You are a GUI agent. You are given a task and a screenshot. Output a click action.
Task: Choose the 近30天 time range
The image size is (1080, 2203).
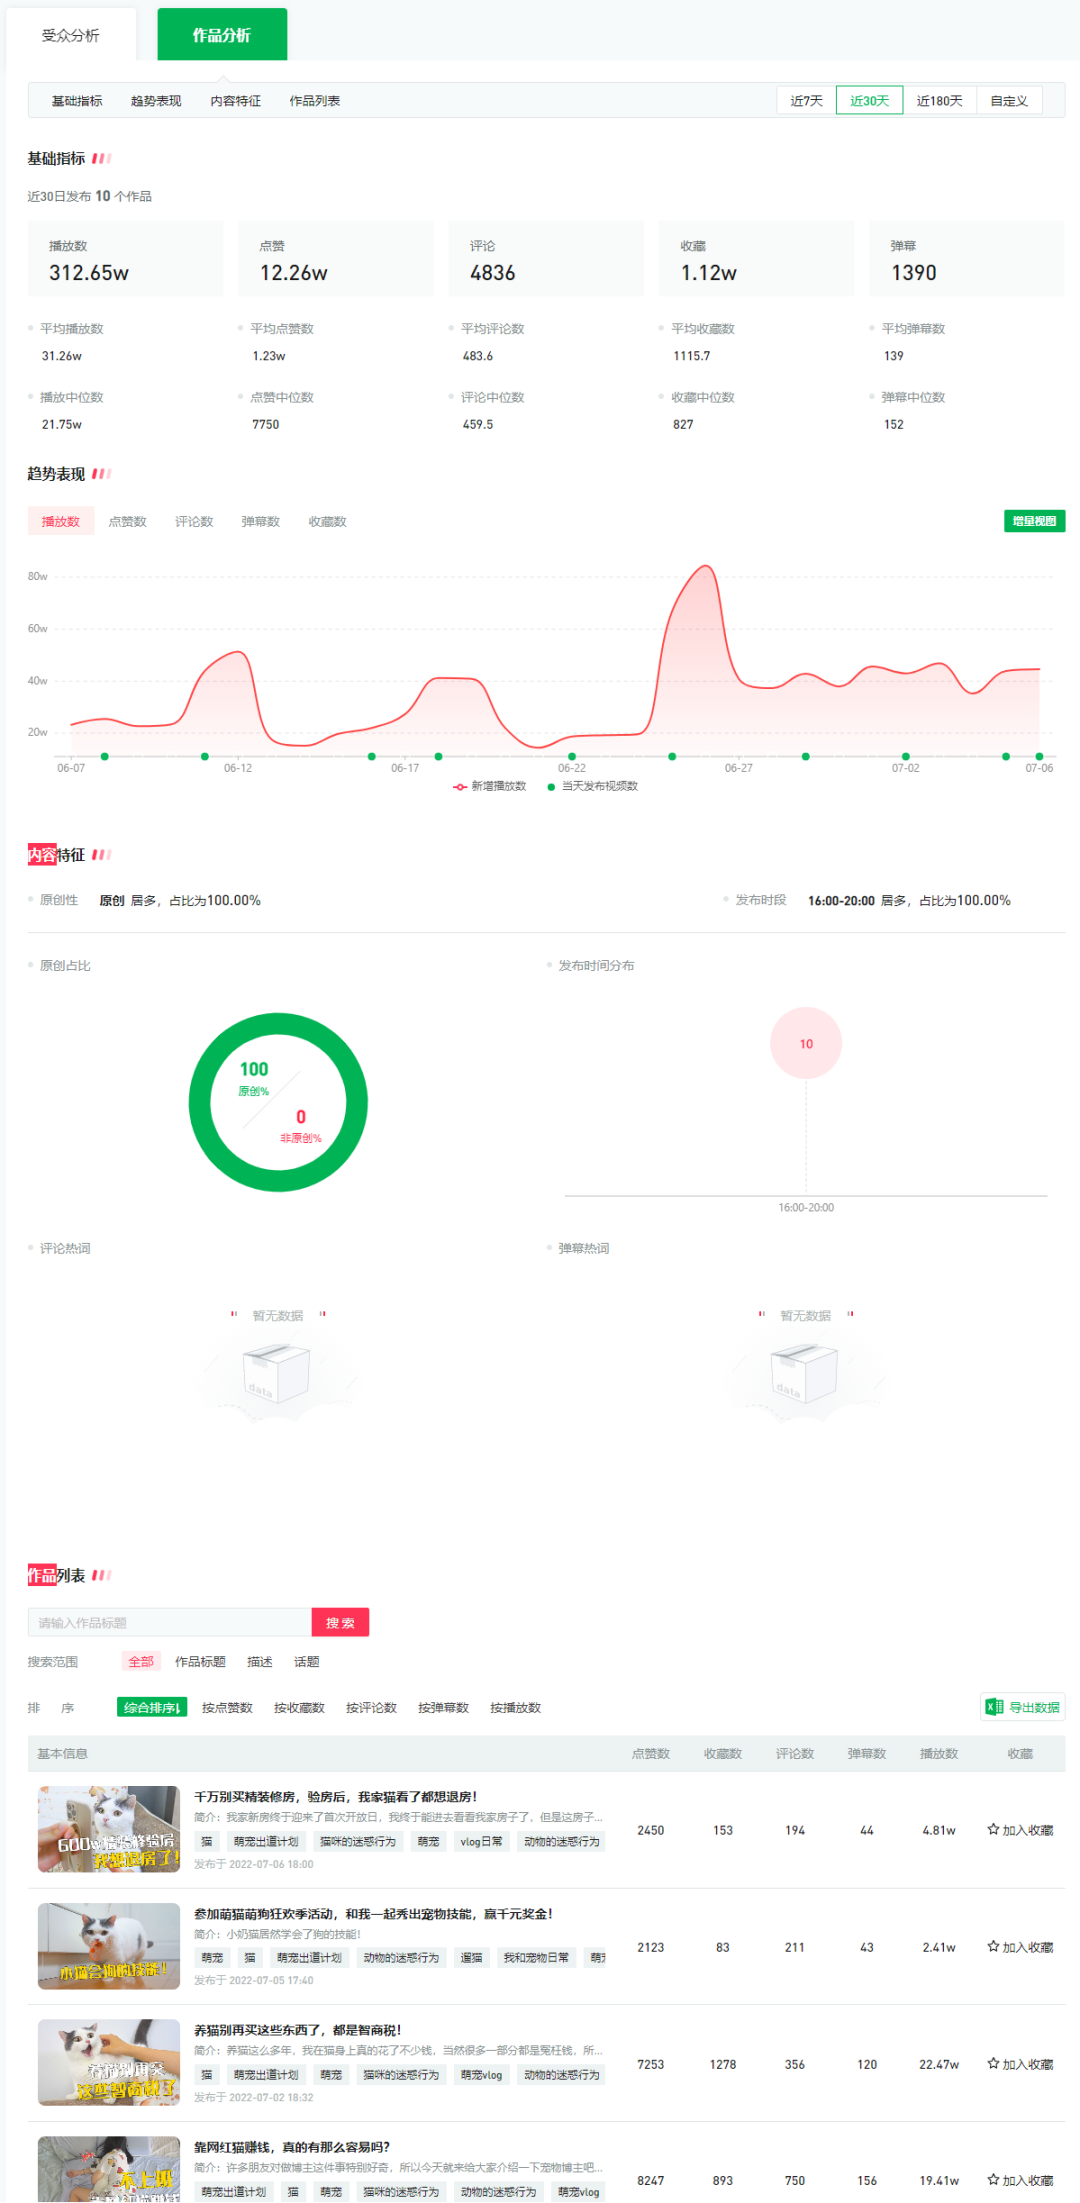pos(870,101)
